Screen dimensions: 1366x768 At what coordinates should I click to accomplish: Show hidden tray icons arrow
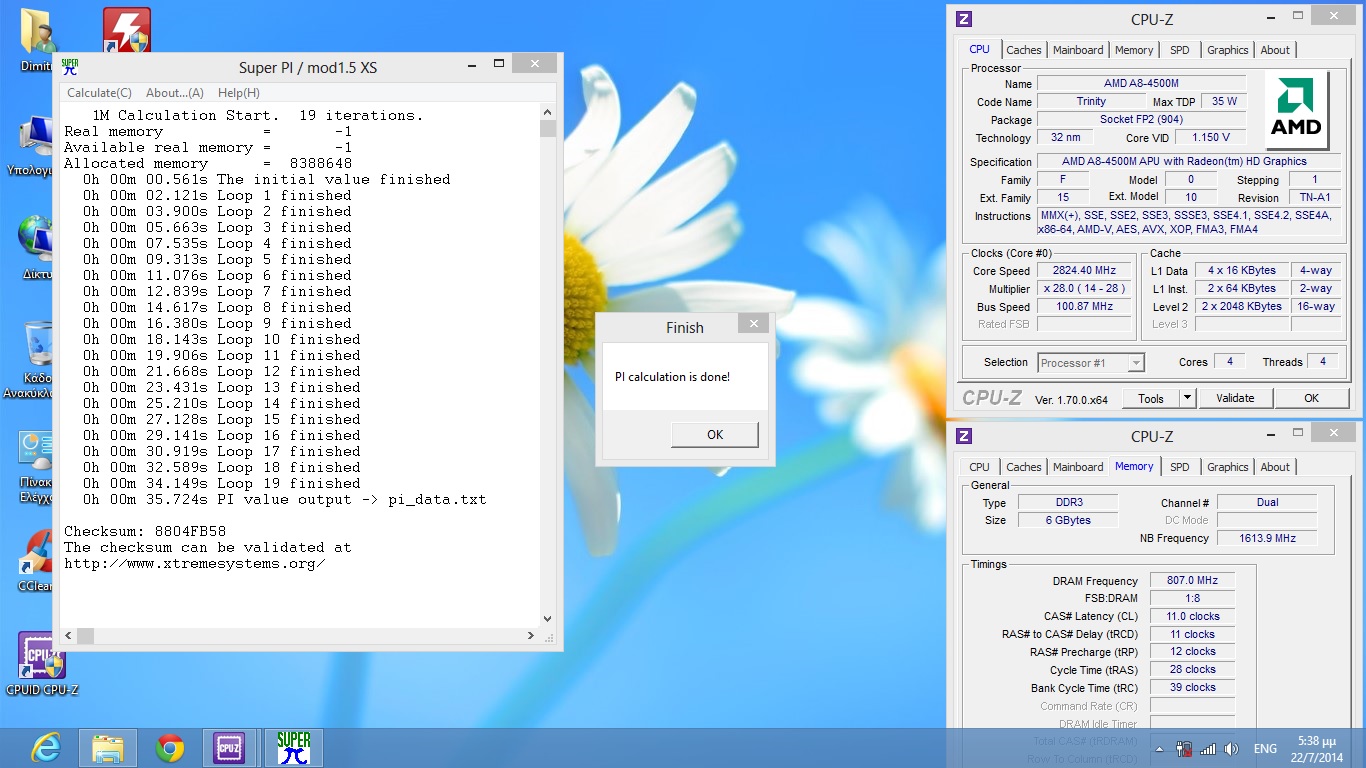(1160, 749)
